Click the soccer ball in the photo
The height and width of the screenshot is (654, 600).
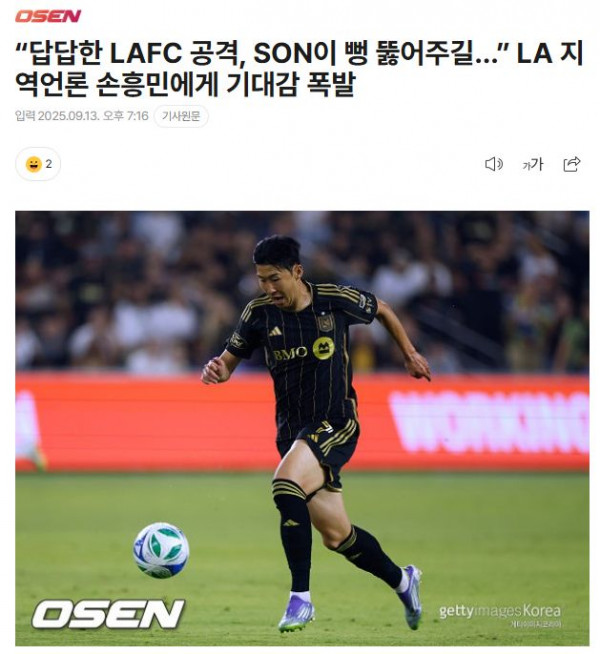161,550
